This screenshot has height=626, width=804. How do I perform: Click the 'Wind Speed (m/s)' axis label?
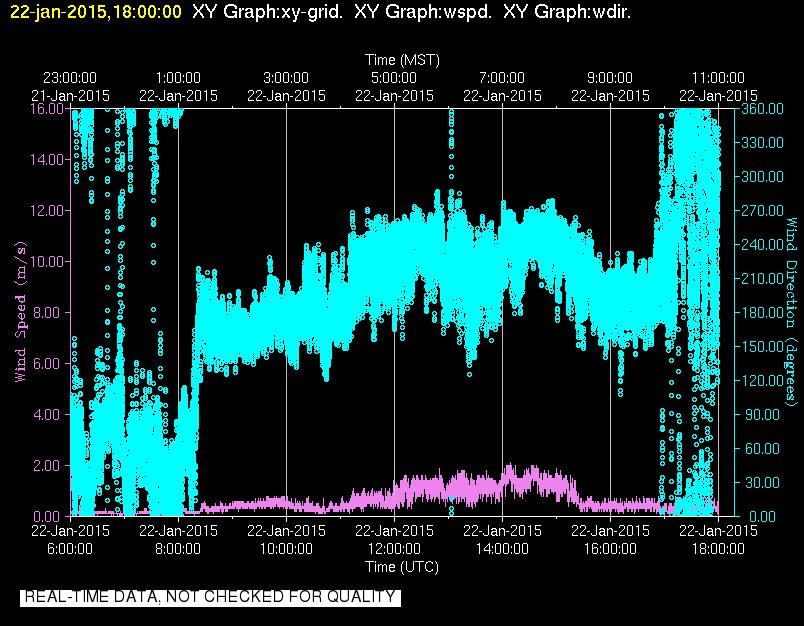(x=20, y=312)
